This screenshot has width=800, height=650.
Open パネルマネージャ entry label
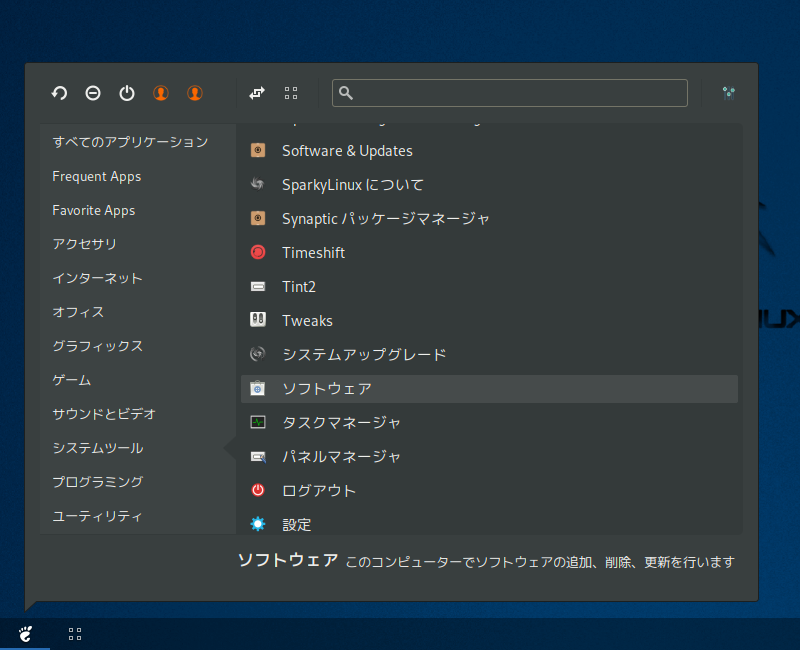341,457
